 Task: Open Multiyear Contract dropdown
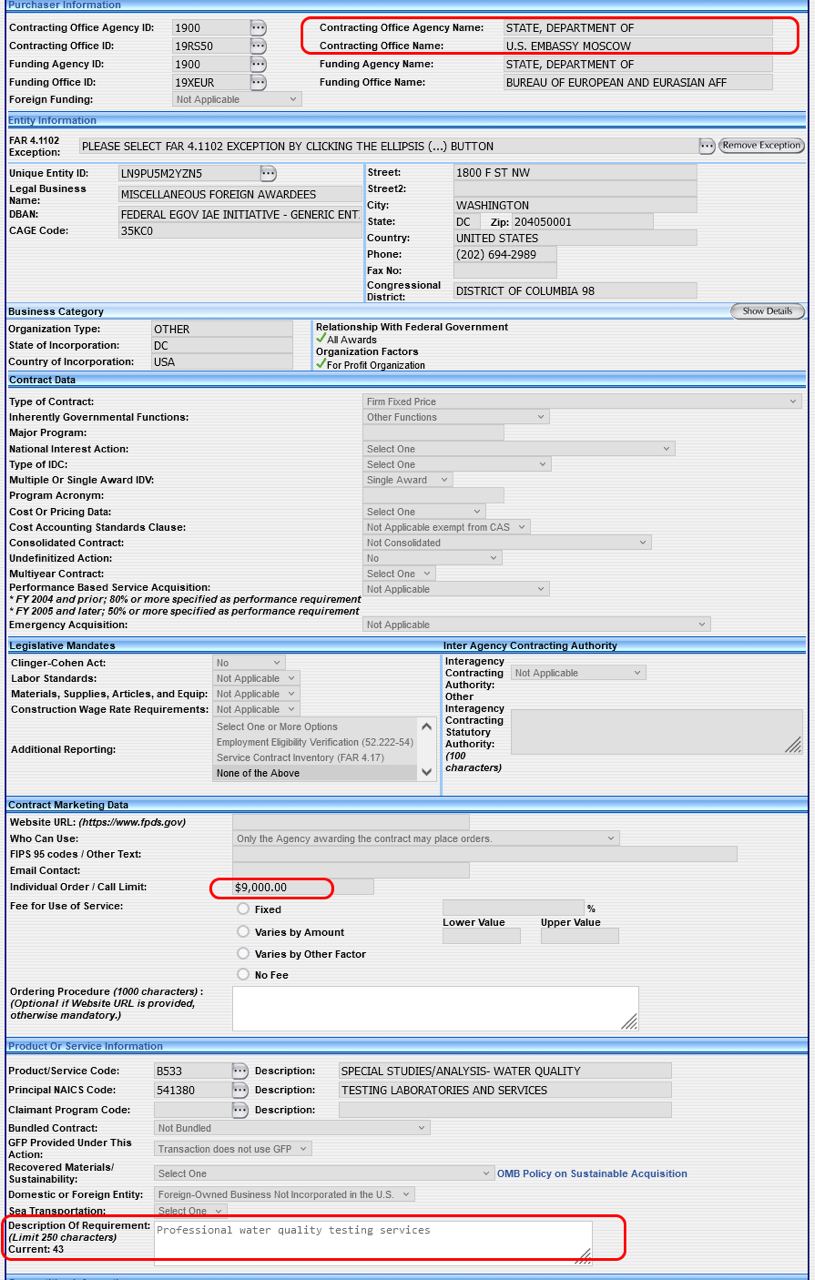[399, 574]
